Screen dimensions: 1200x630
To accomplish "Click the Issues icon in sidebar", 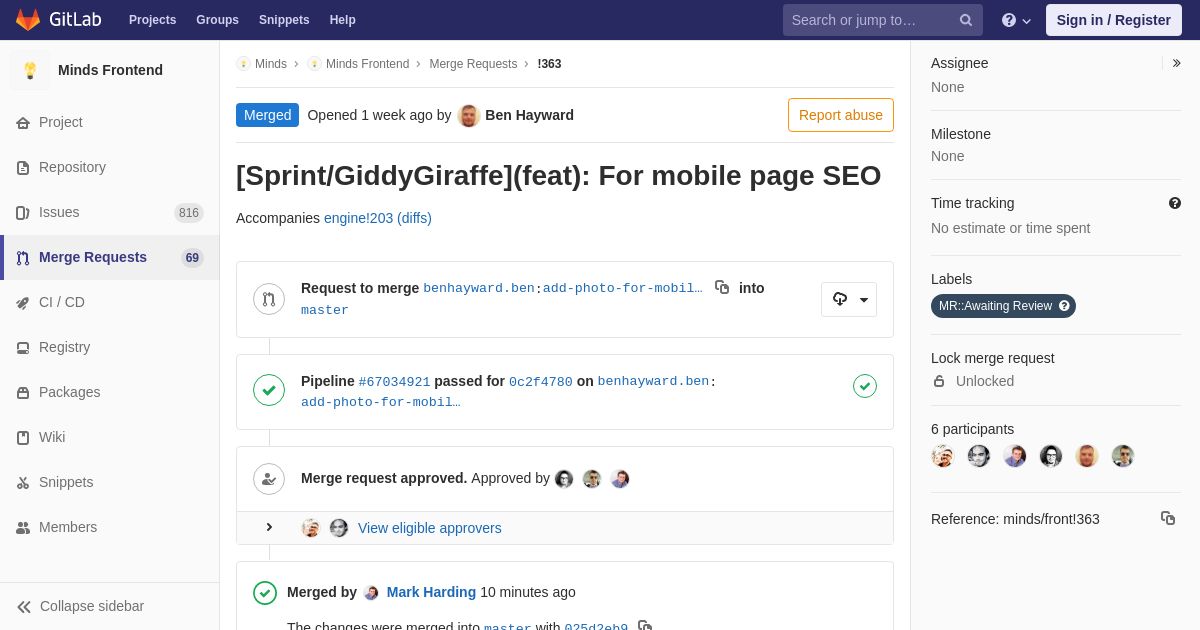I will 23,213.
